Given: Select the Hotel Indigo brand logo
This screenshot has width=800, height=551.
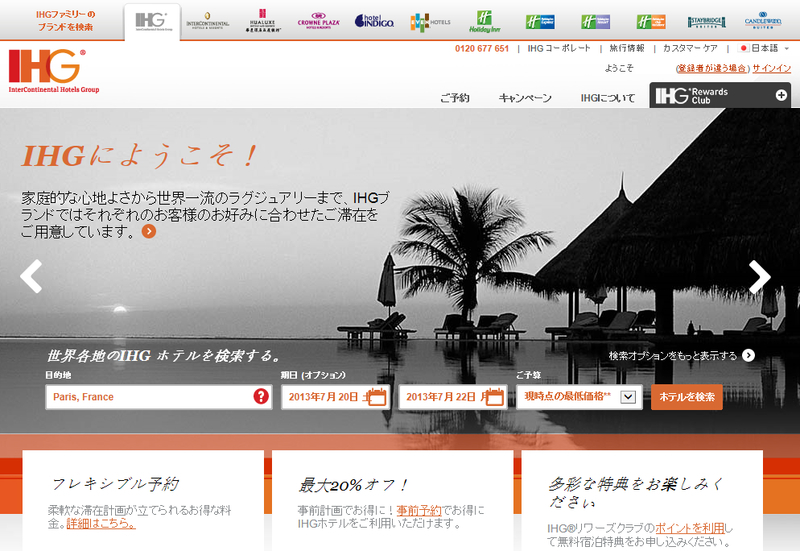Looking at the screenshot, I should [x=374, y=21].
